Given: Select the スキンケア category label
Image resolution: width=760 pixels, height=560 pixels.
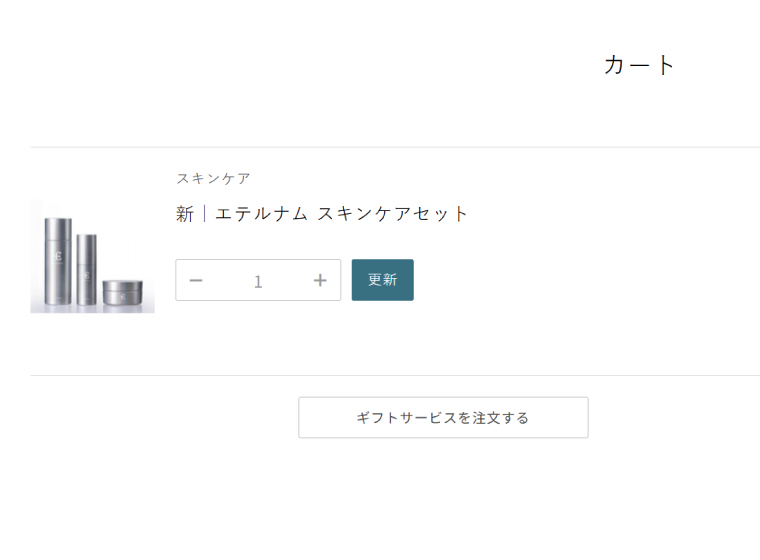Looking at the screenshot, I should [x=213, y=178].
